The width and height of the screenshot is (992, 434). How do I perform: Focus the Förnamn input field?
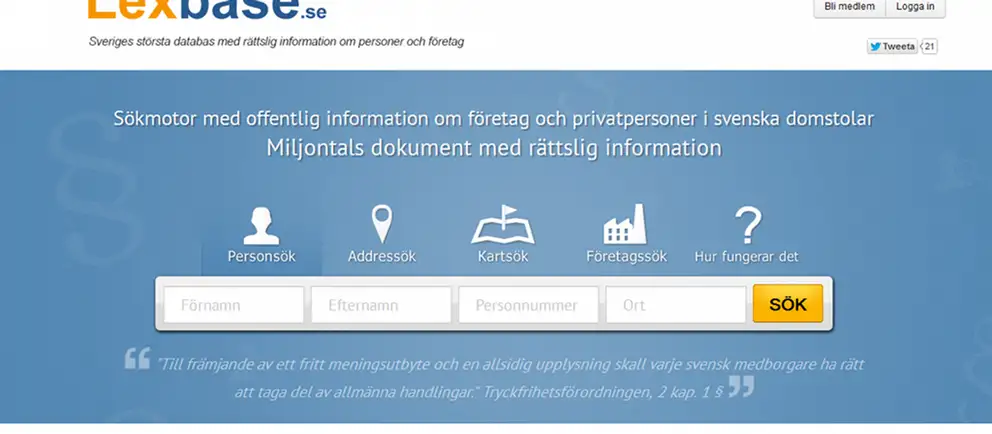click(234, 305)
